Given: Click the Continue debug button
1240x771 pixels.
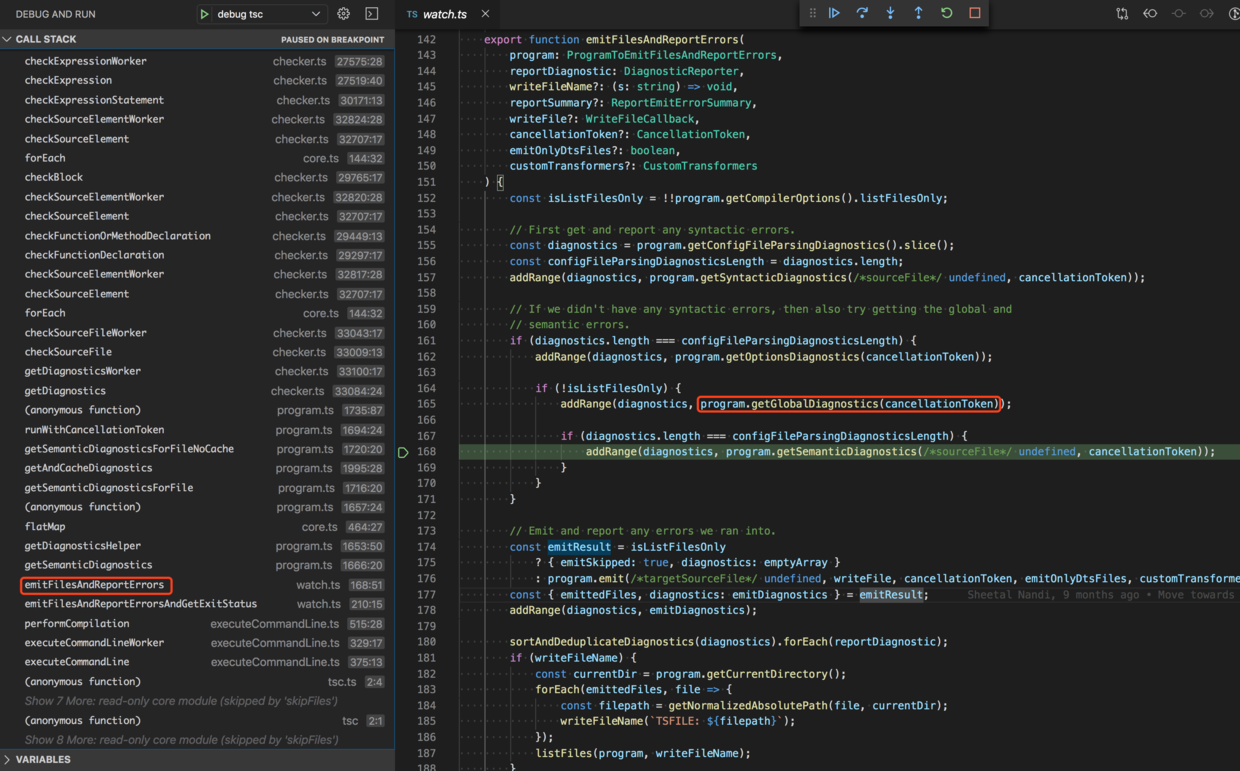Looking at the screenshot, I should coord(834,13).
